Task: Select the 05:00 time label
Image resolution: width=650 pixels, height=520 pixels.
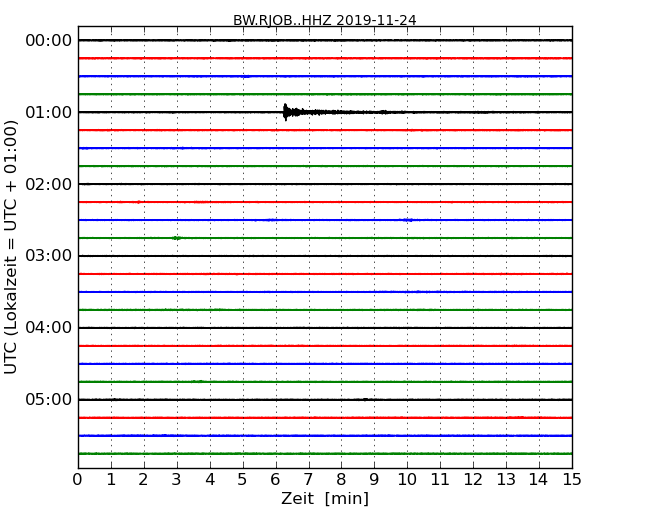Action: (49, 399)
